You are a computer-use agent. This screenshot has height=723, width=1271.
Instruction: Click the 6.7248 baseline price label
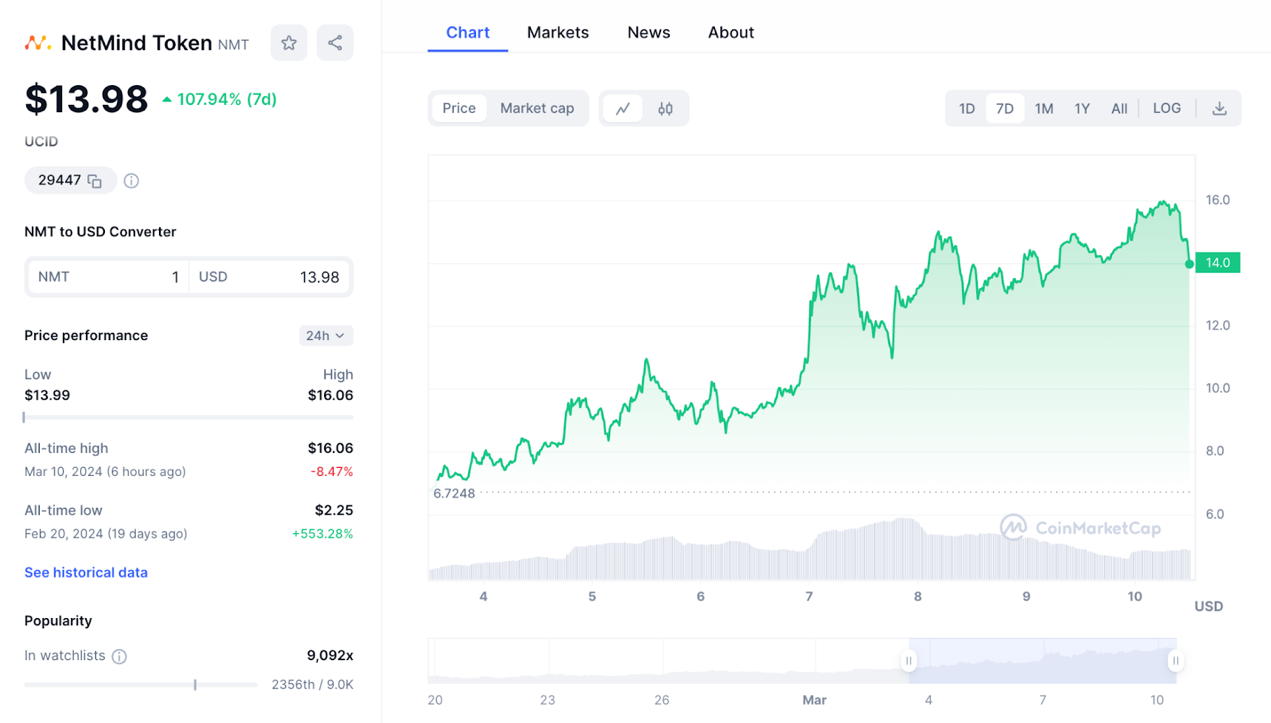454,494
